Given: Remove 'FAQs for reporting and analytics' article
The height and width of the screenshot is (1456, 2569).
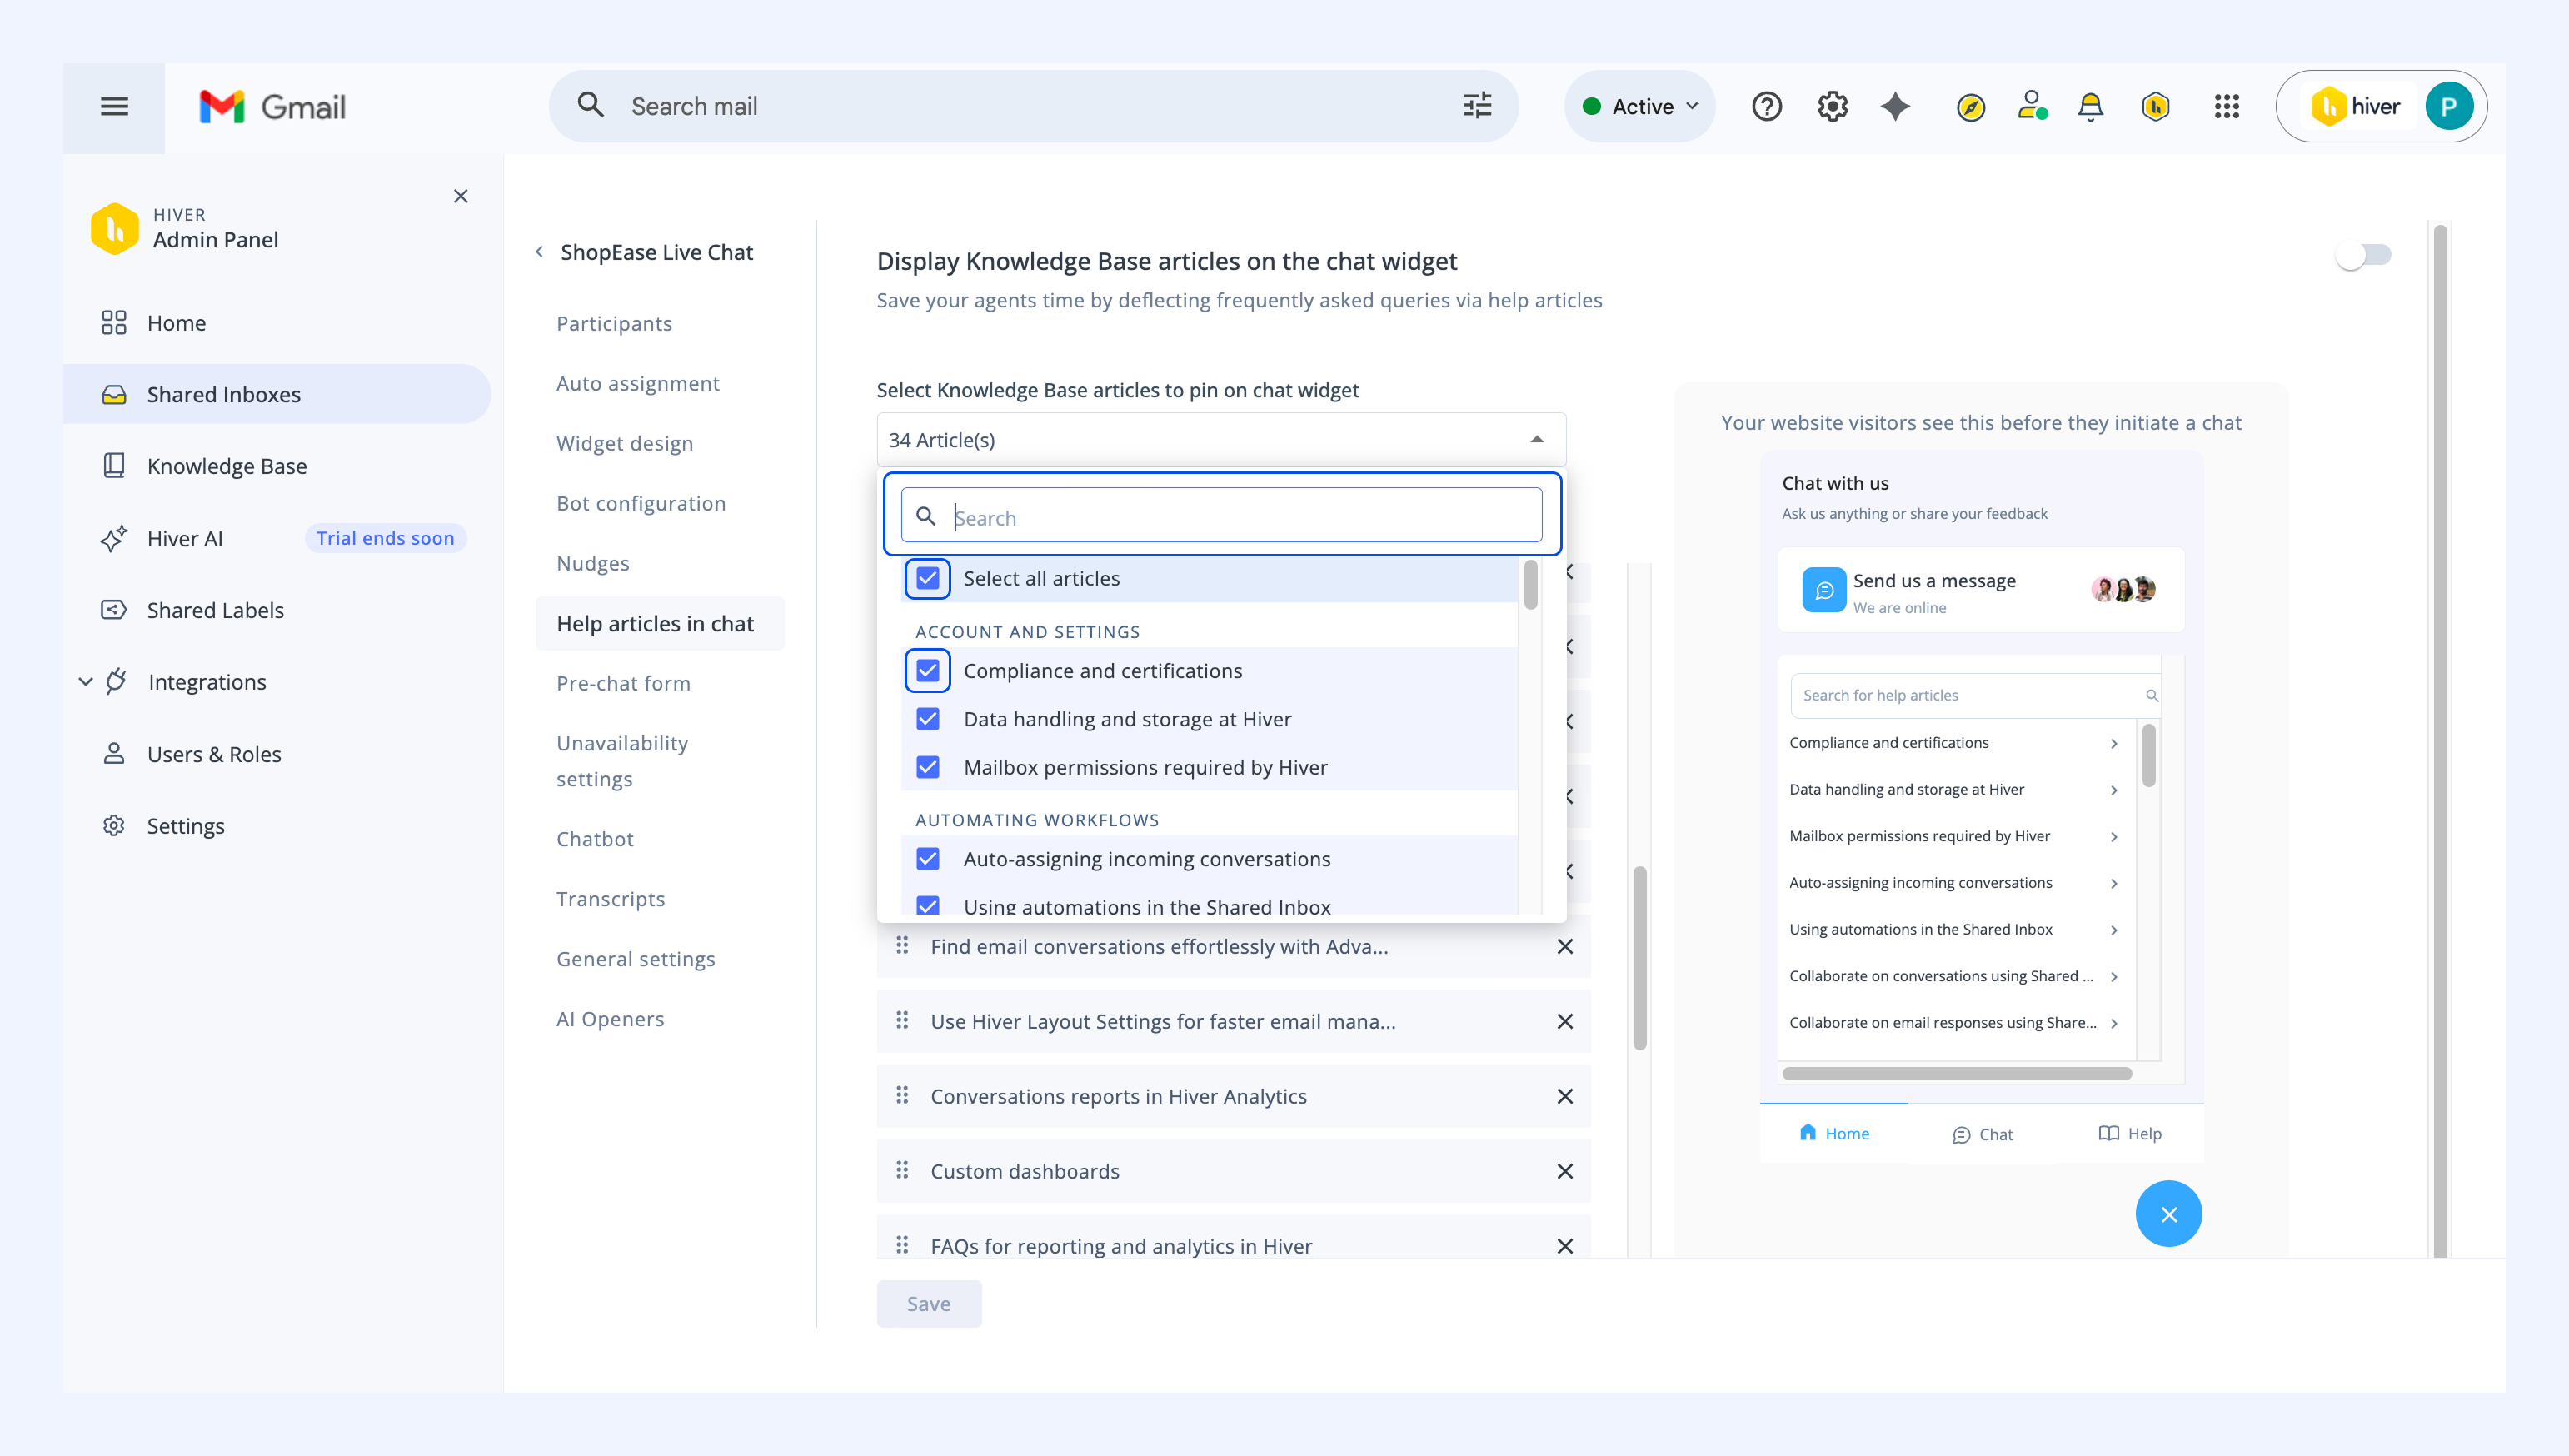Looking at the screenshot, I should click(x=1565, y=1245).
